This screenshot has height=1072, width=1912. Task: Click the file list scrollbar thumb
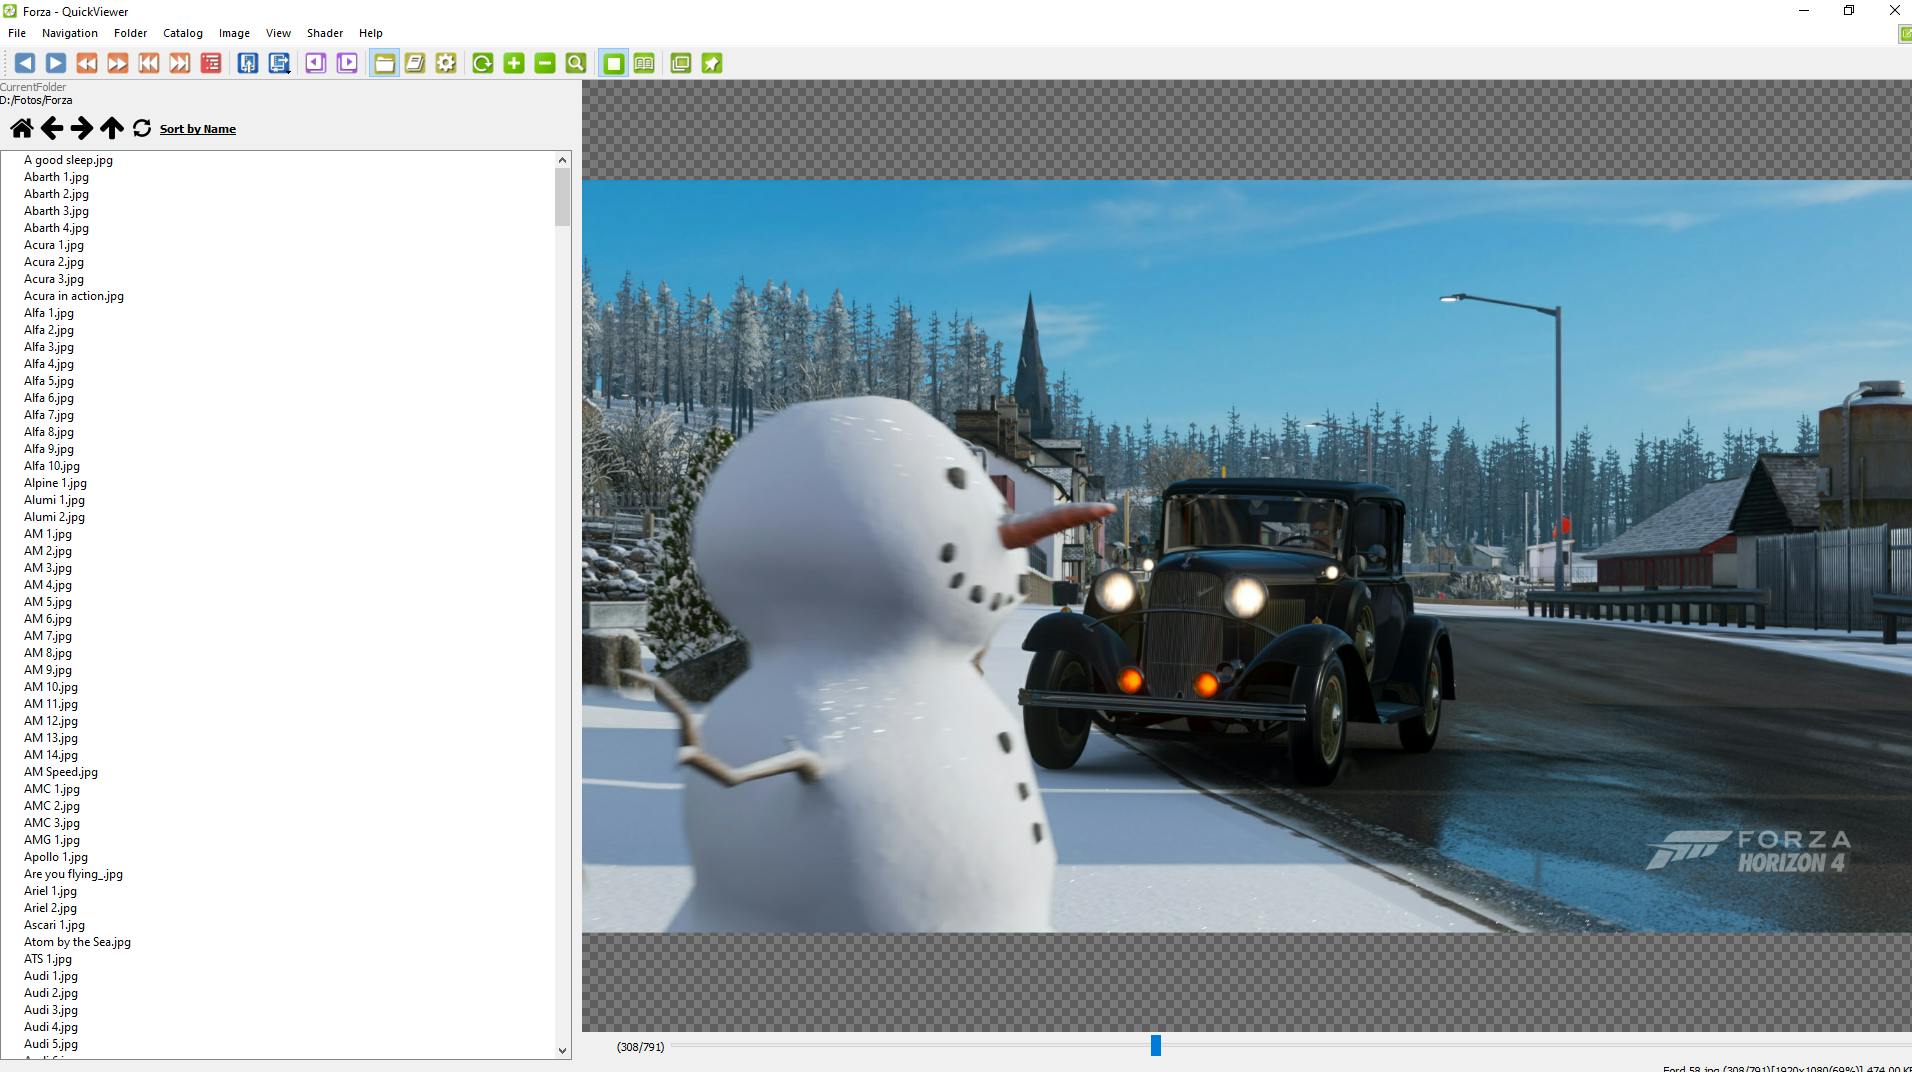click(562, 196)
